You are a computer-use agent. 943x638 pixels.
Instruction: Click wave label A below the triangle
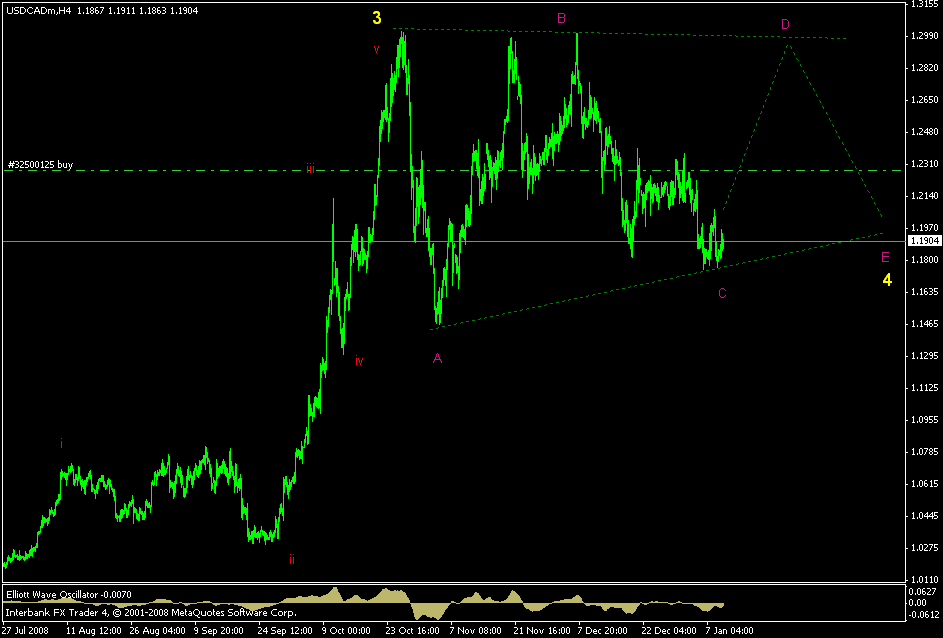(x=437, y=356)
